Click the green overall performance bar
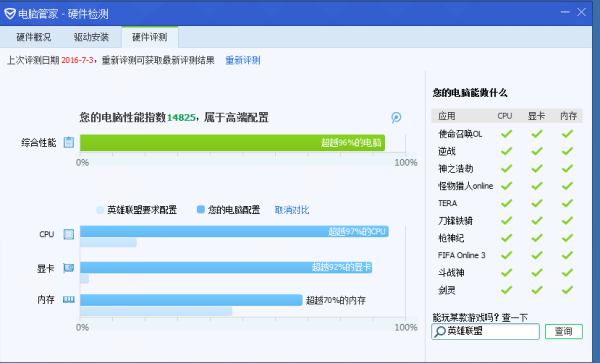600x363 pixels. click(232, 143)
